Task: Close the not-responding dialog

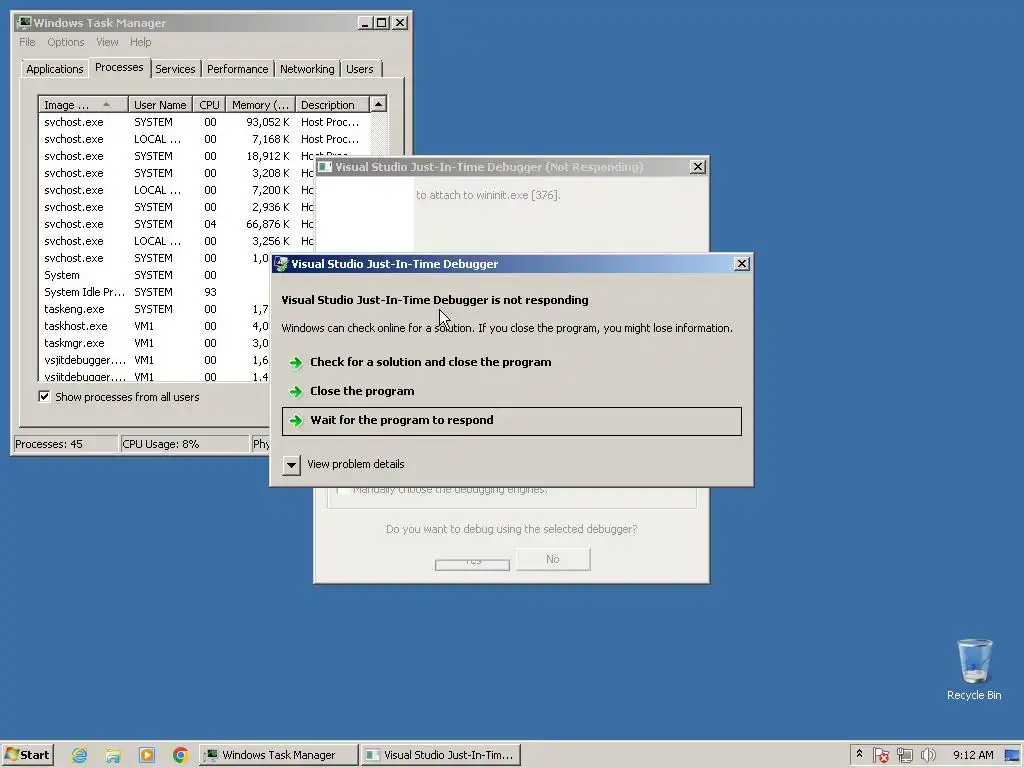Action: click(x=741, y=264)
